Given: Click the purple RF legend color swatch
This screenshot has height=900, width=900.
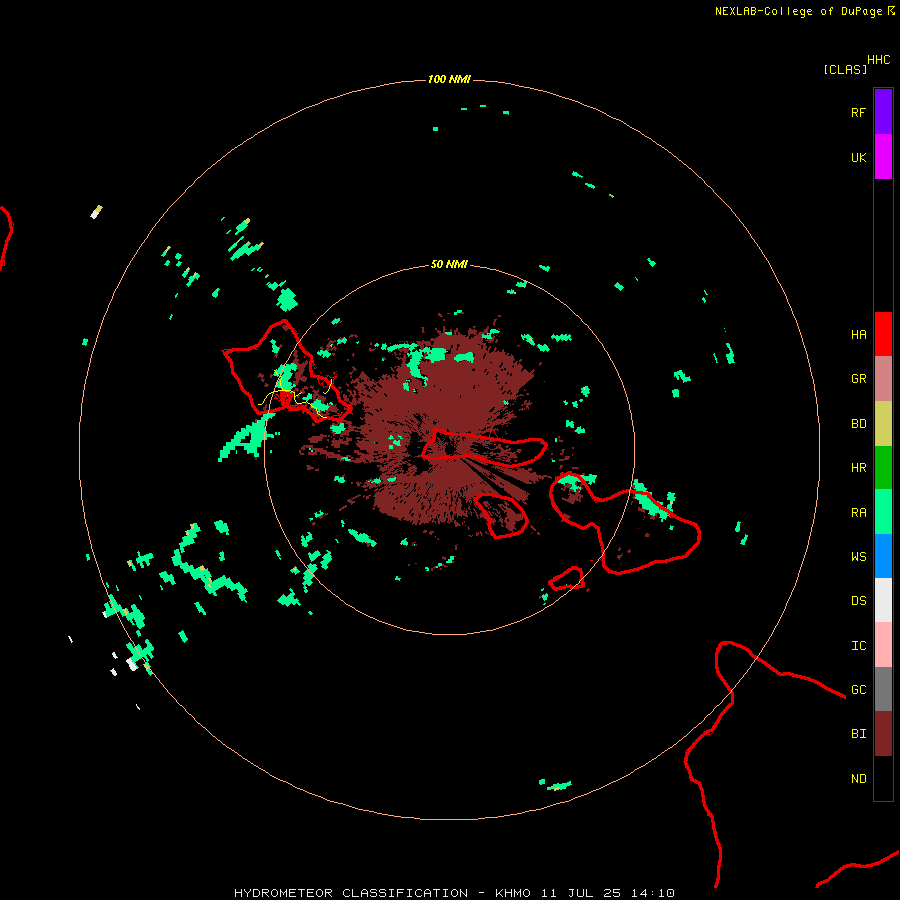Looking at the screenshot, I should (883, 112).
